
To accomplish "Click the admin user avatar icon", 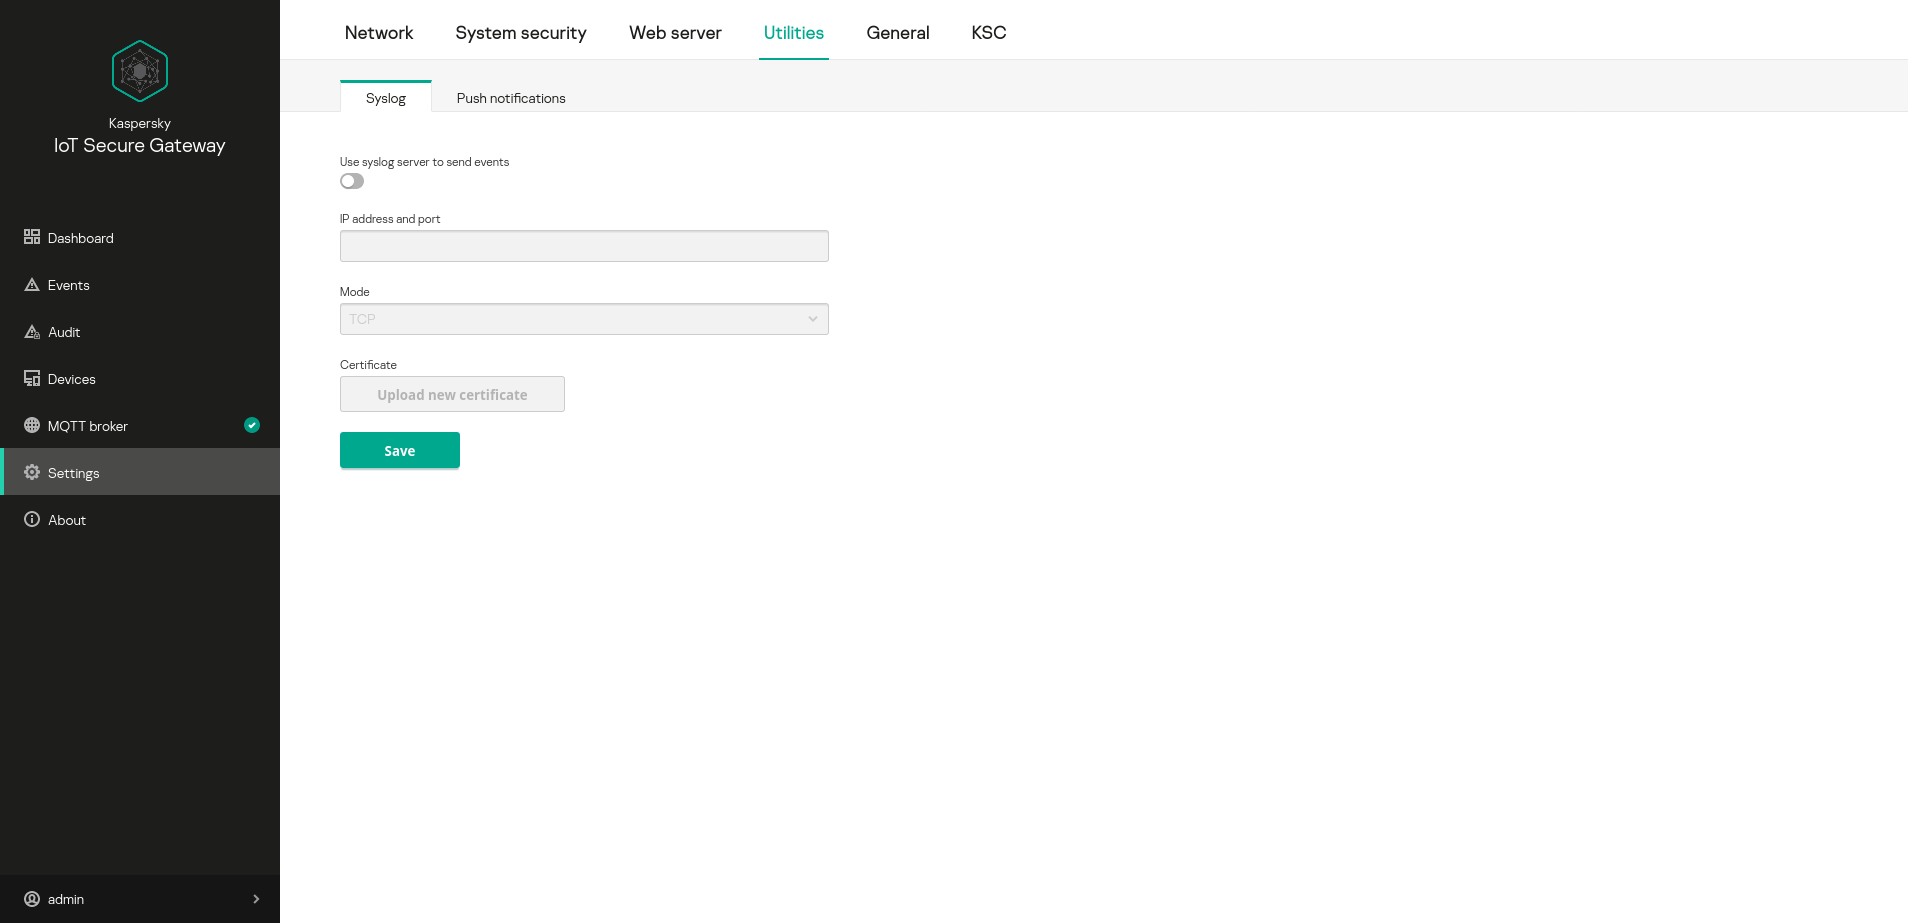I will 32,899.
